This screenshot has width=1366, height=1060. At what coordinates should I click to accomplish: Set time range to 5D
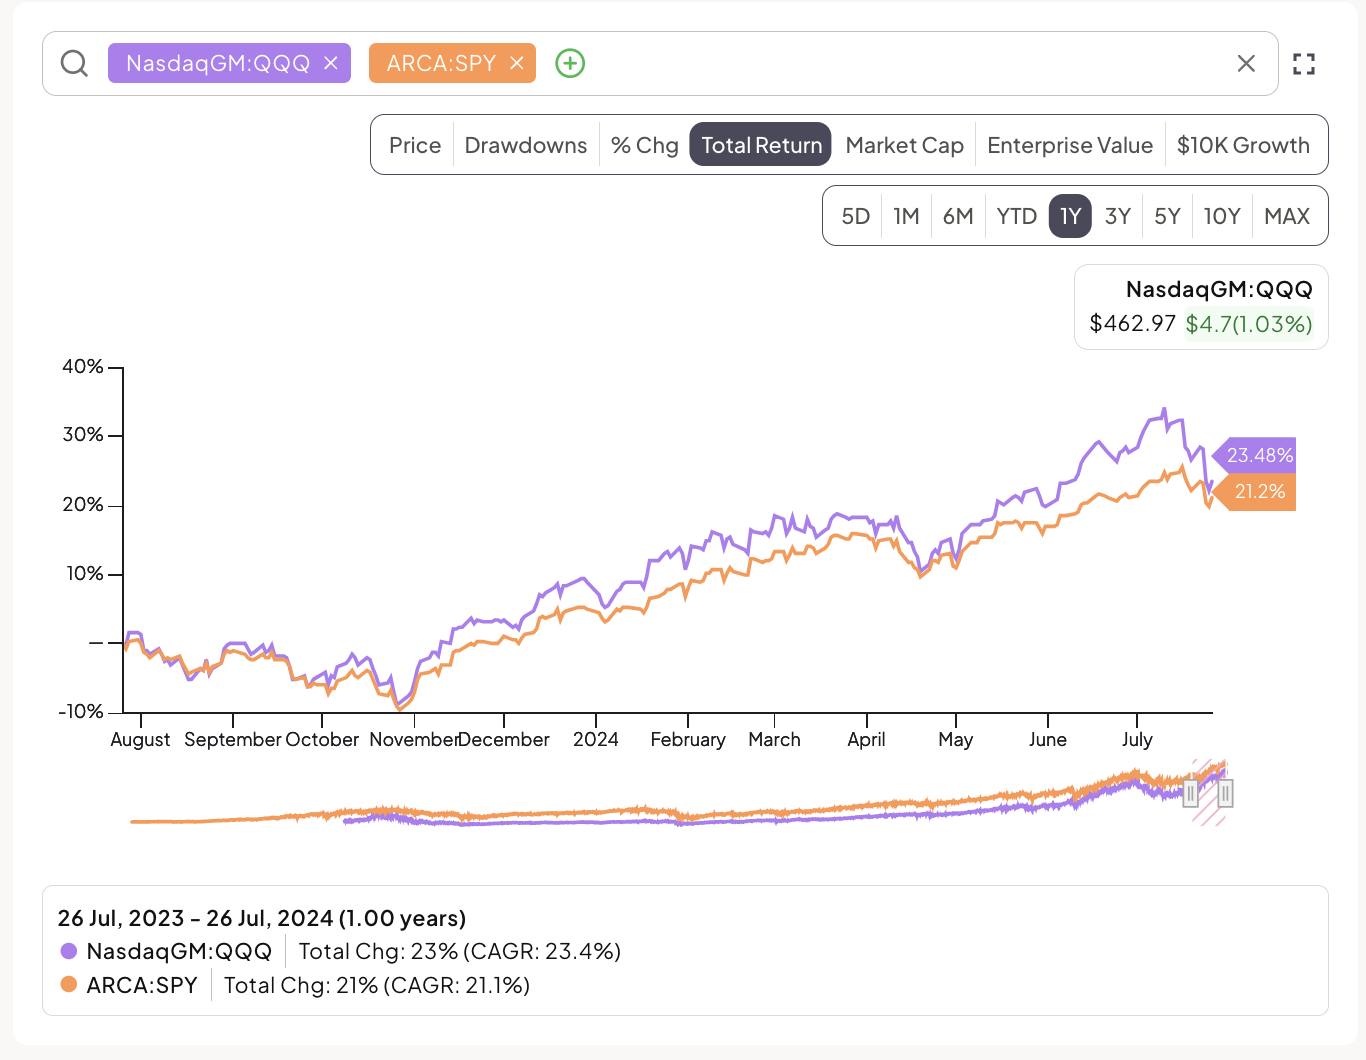coord(856,216)
